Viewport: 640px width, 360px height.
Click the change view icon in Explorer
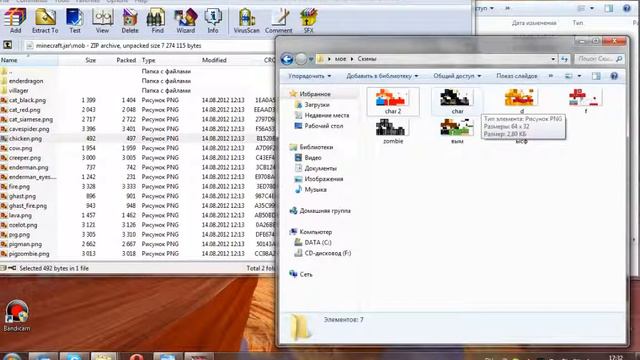(569, 76)
